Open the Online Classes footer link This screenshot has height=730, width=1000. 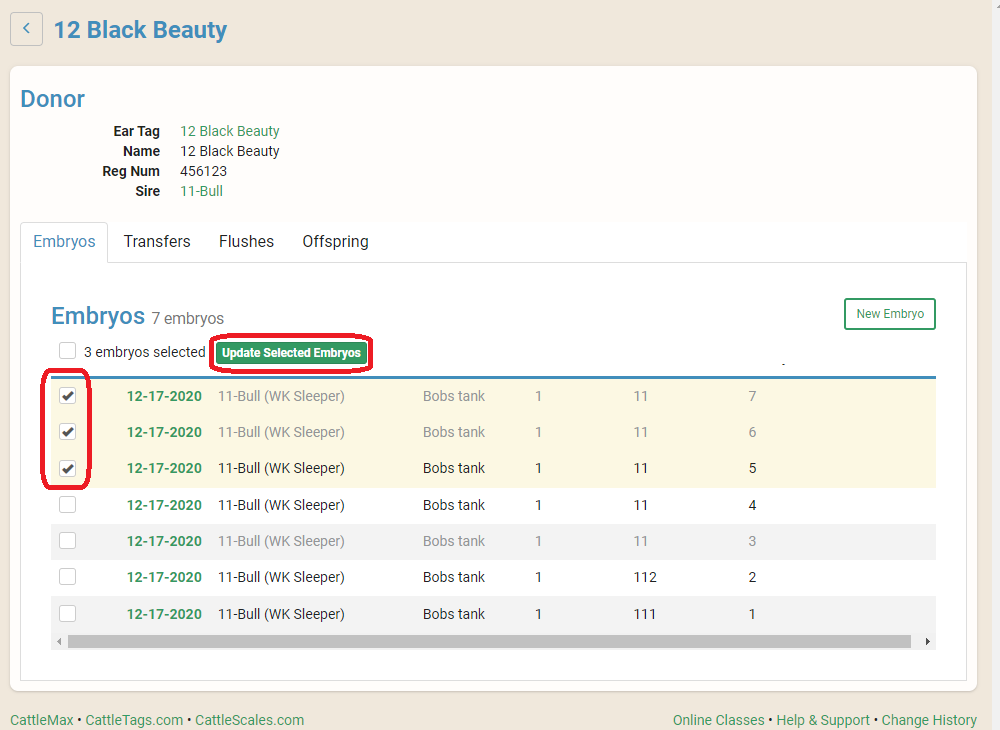tap(718, 720)
